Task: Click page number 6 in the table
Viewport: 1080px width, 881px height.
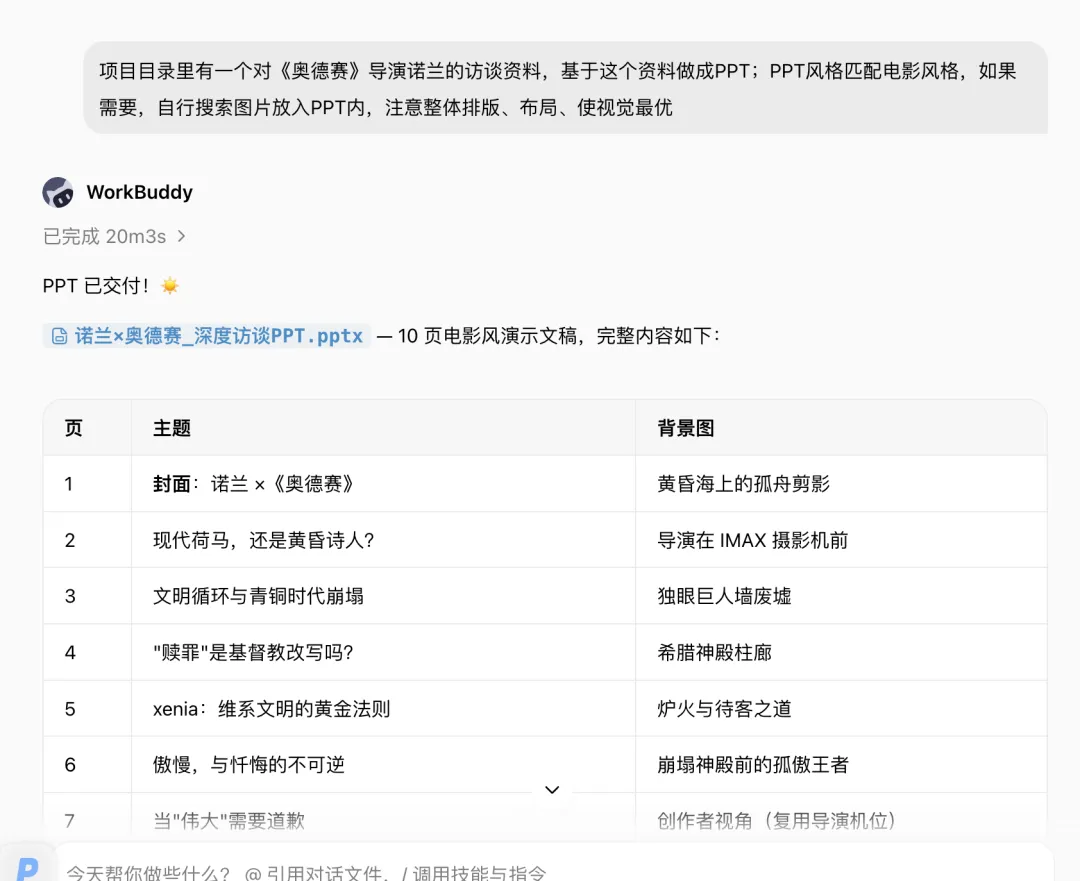Action: pos(70,765)
